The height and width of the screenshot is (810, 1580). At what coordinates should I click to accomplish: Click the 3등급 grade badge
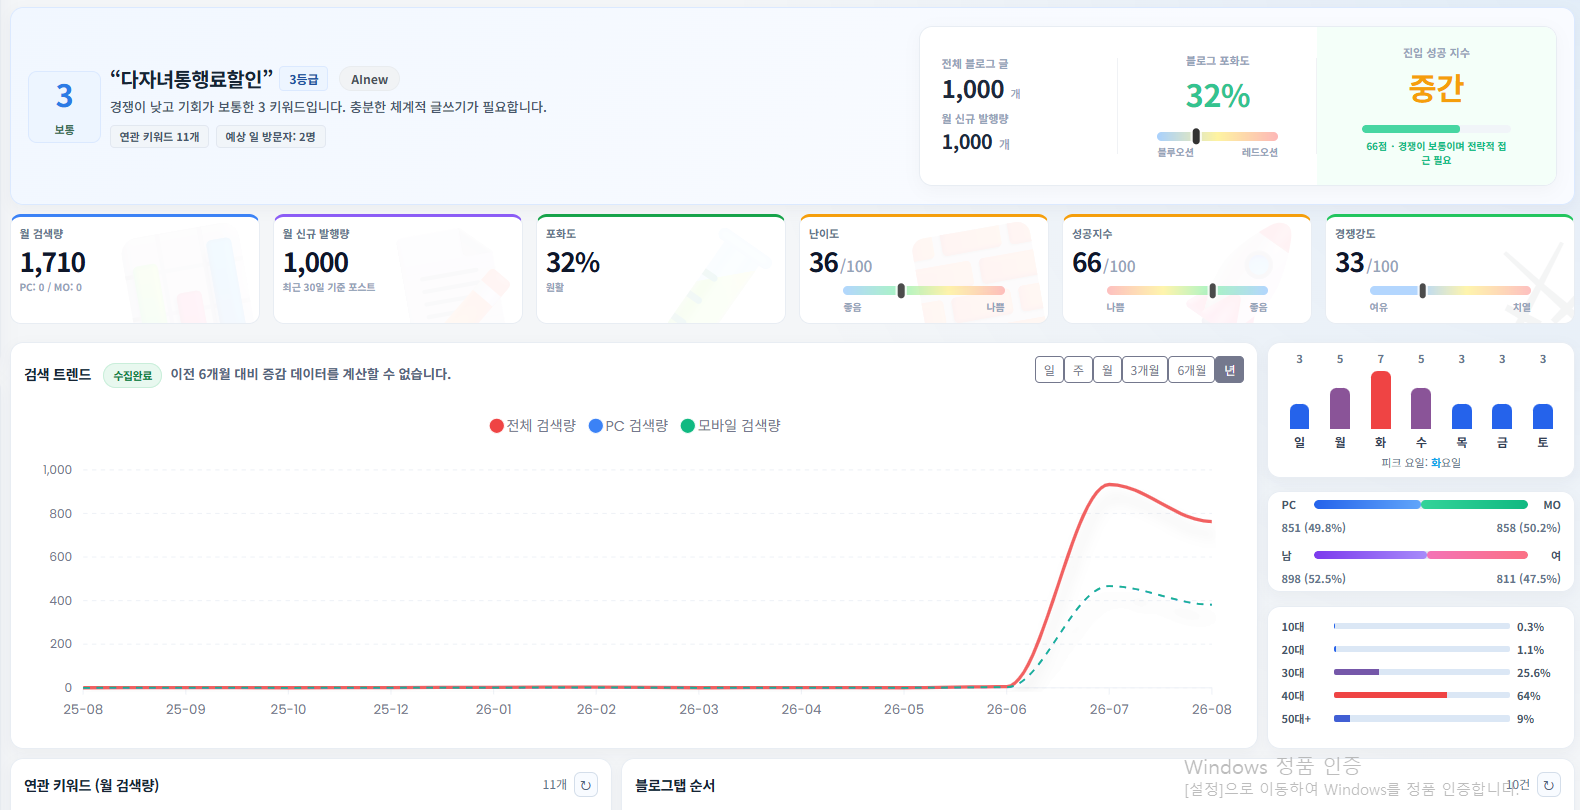point(304,79)
